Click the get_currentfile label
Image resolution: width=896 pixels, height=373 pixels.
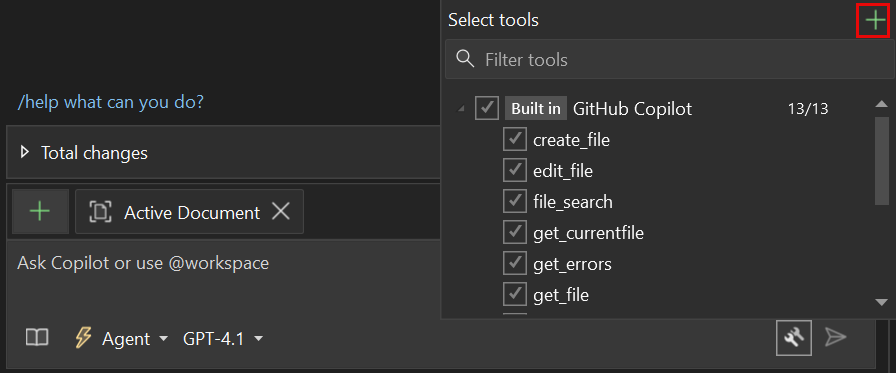coord(588,233)
